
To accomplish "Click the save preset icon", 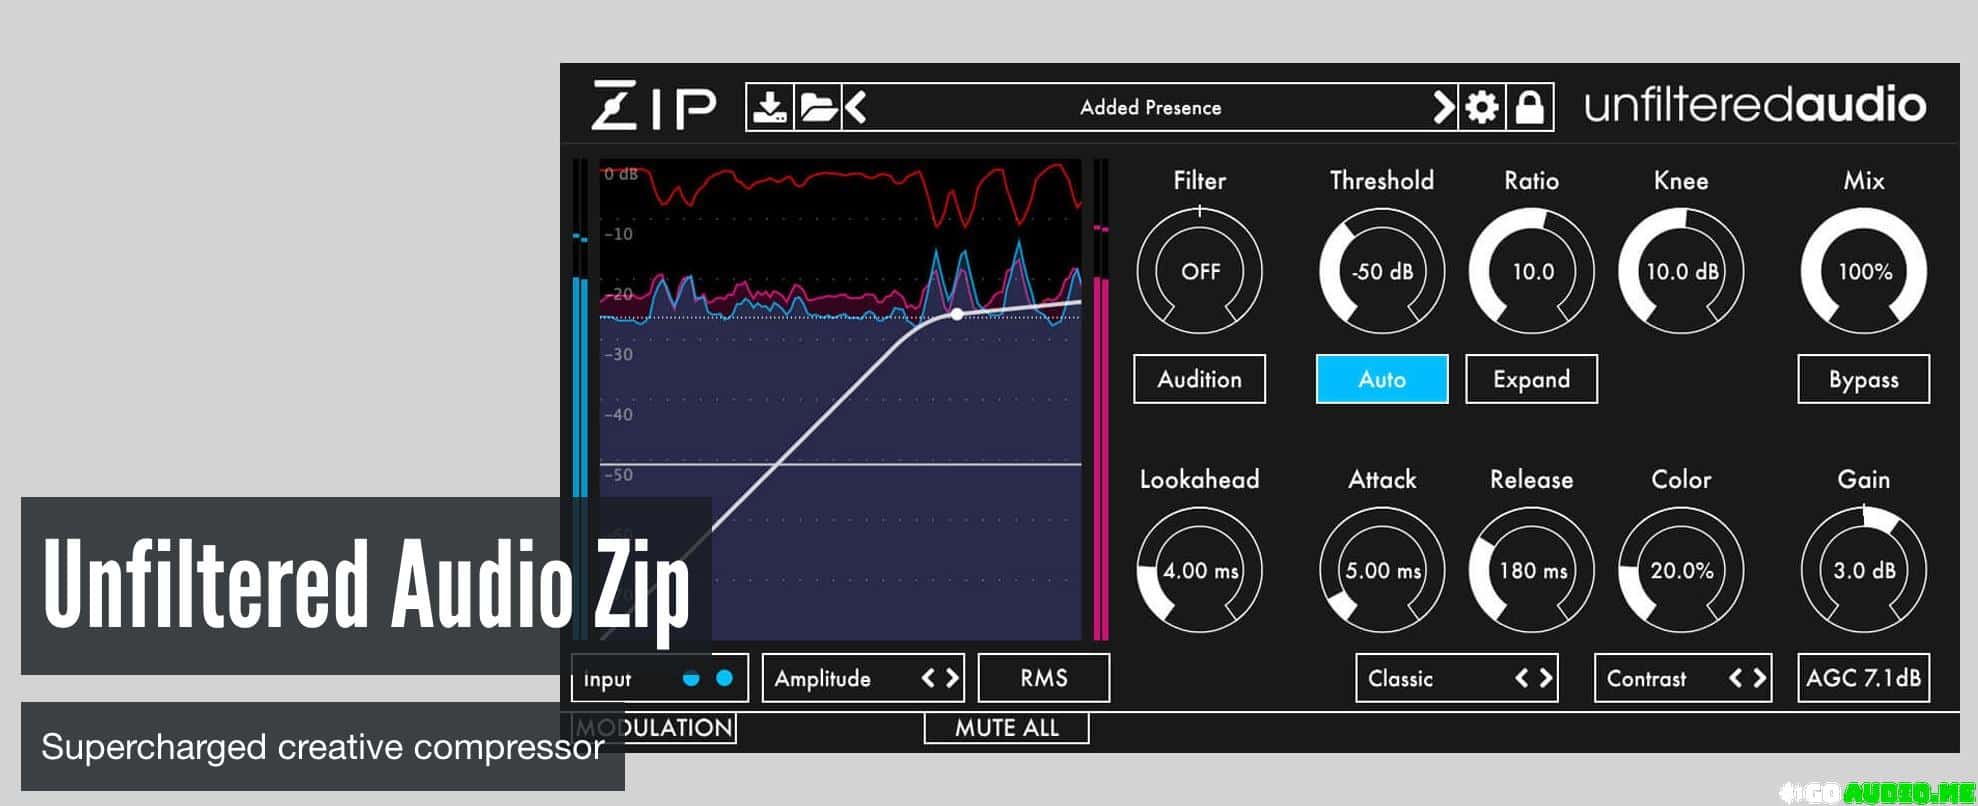I will click(770, 107).
